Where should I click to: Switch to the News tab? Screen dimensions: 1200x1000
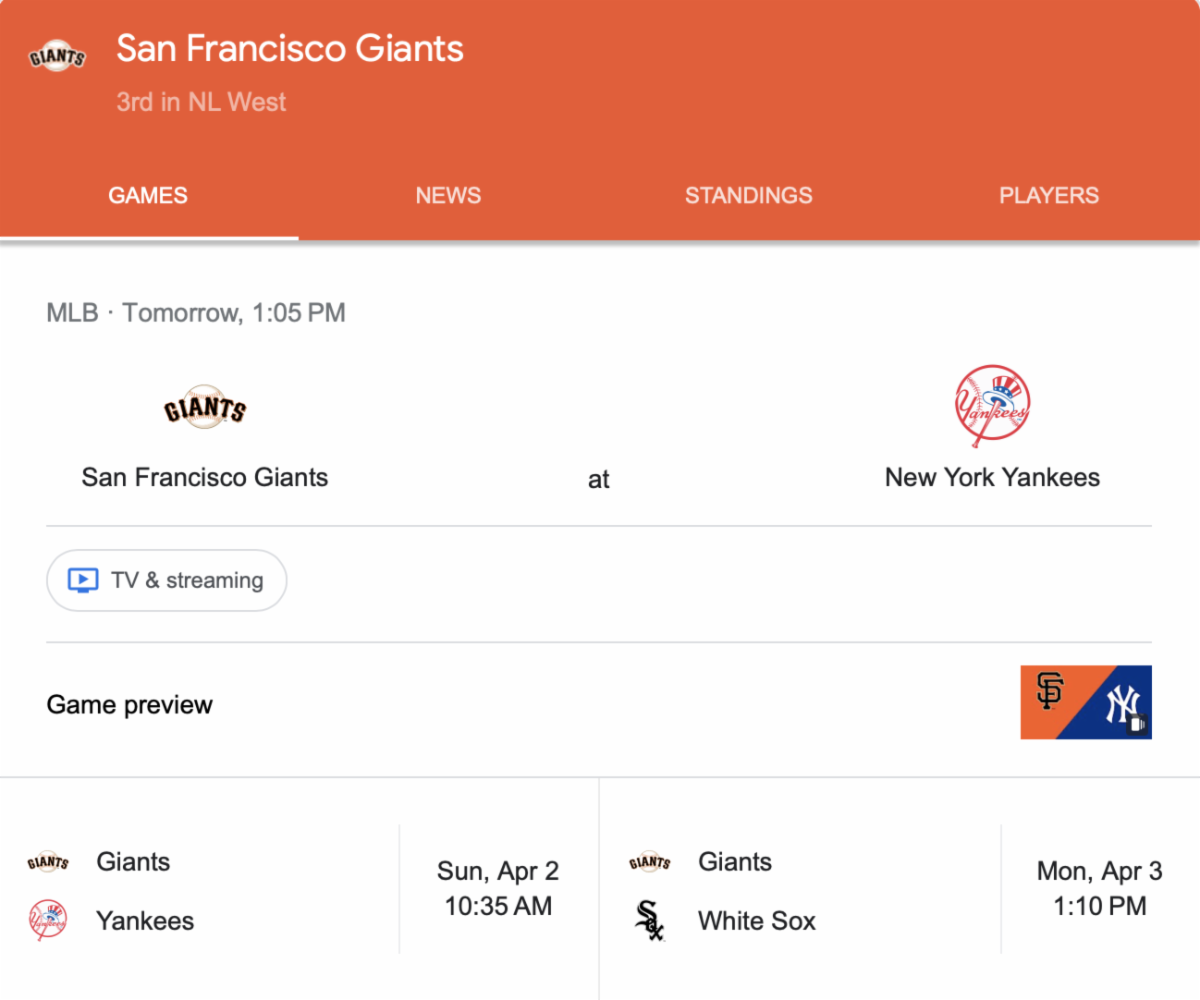448,196
